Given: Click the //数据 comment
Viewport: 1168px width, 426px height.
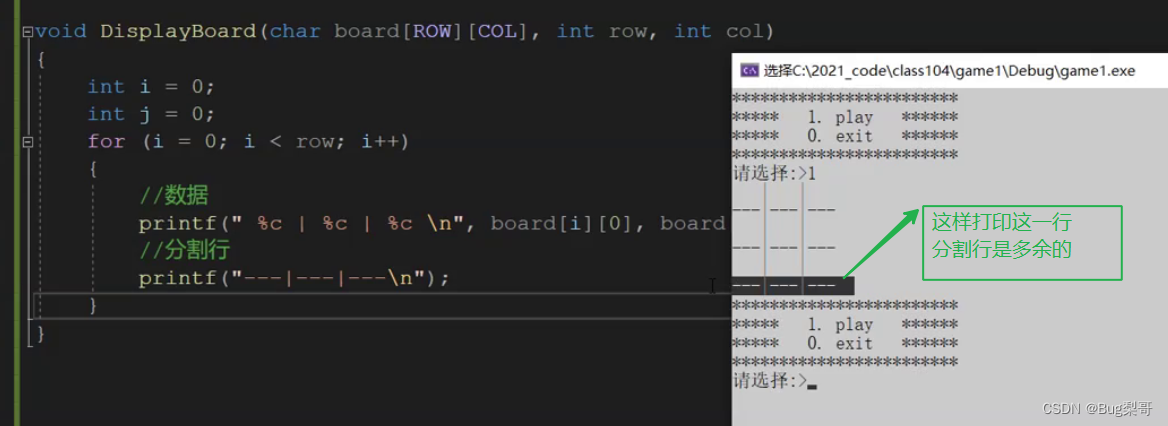Looking at the screenshot, I should [174, 197].
